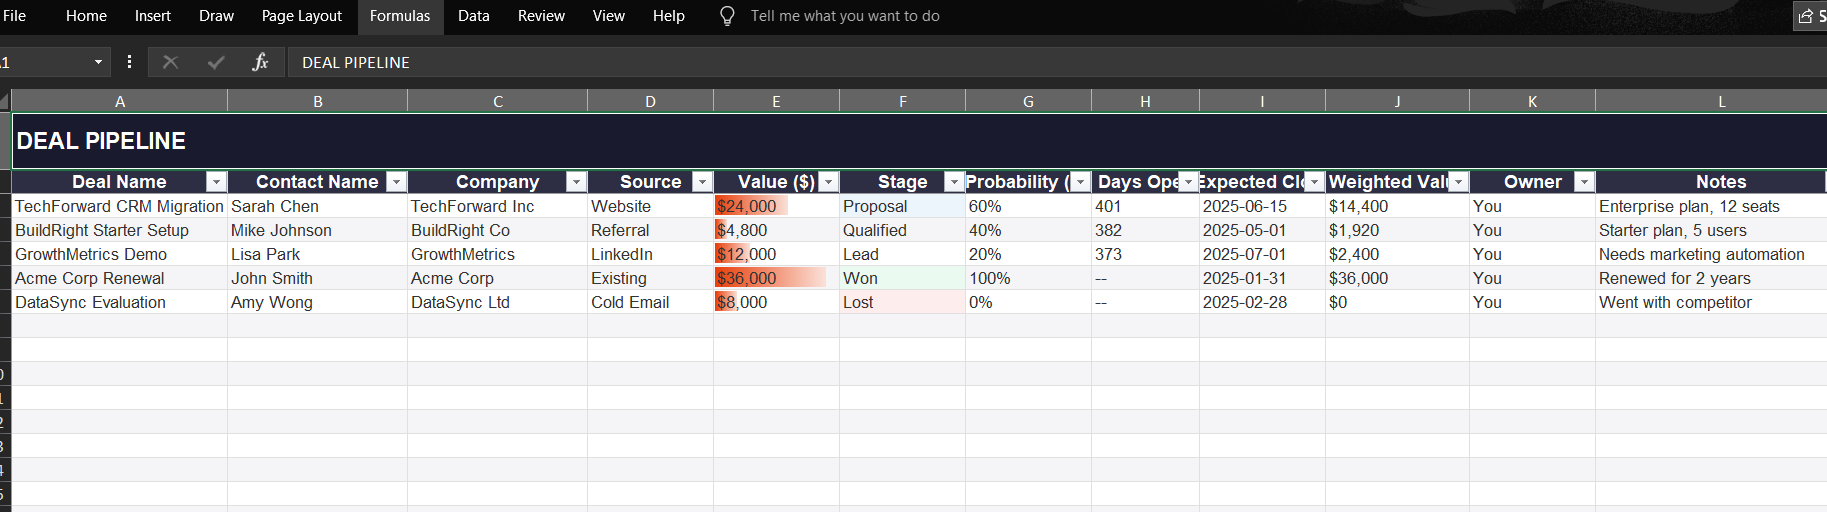The height and width of the screenshot is (512, 1827).
Task: Click the Proposal stage cell
Action: point(902,206)
